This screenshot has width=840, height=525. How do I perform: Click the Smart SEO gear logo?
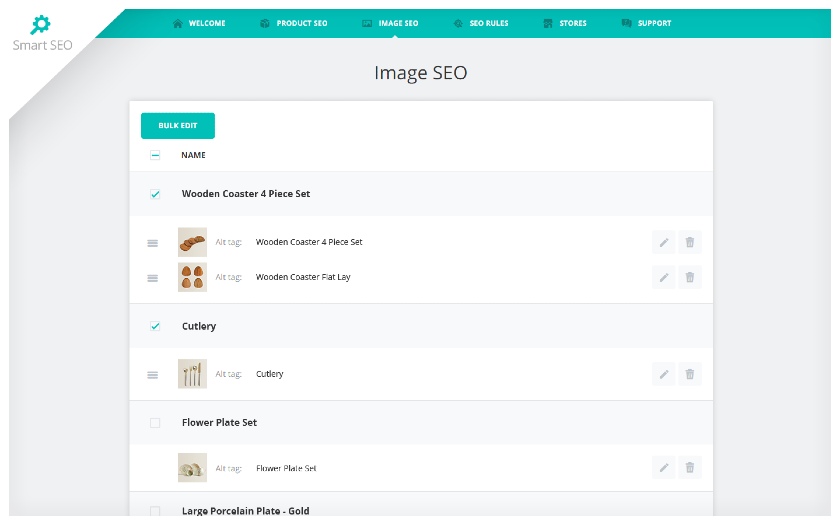click(41, 24)
